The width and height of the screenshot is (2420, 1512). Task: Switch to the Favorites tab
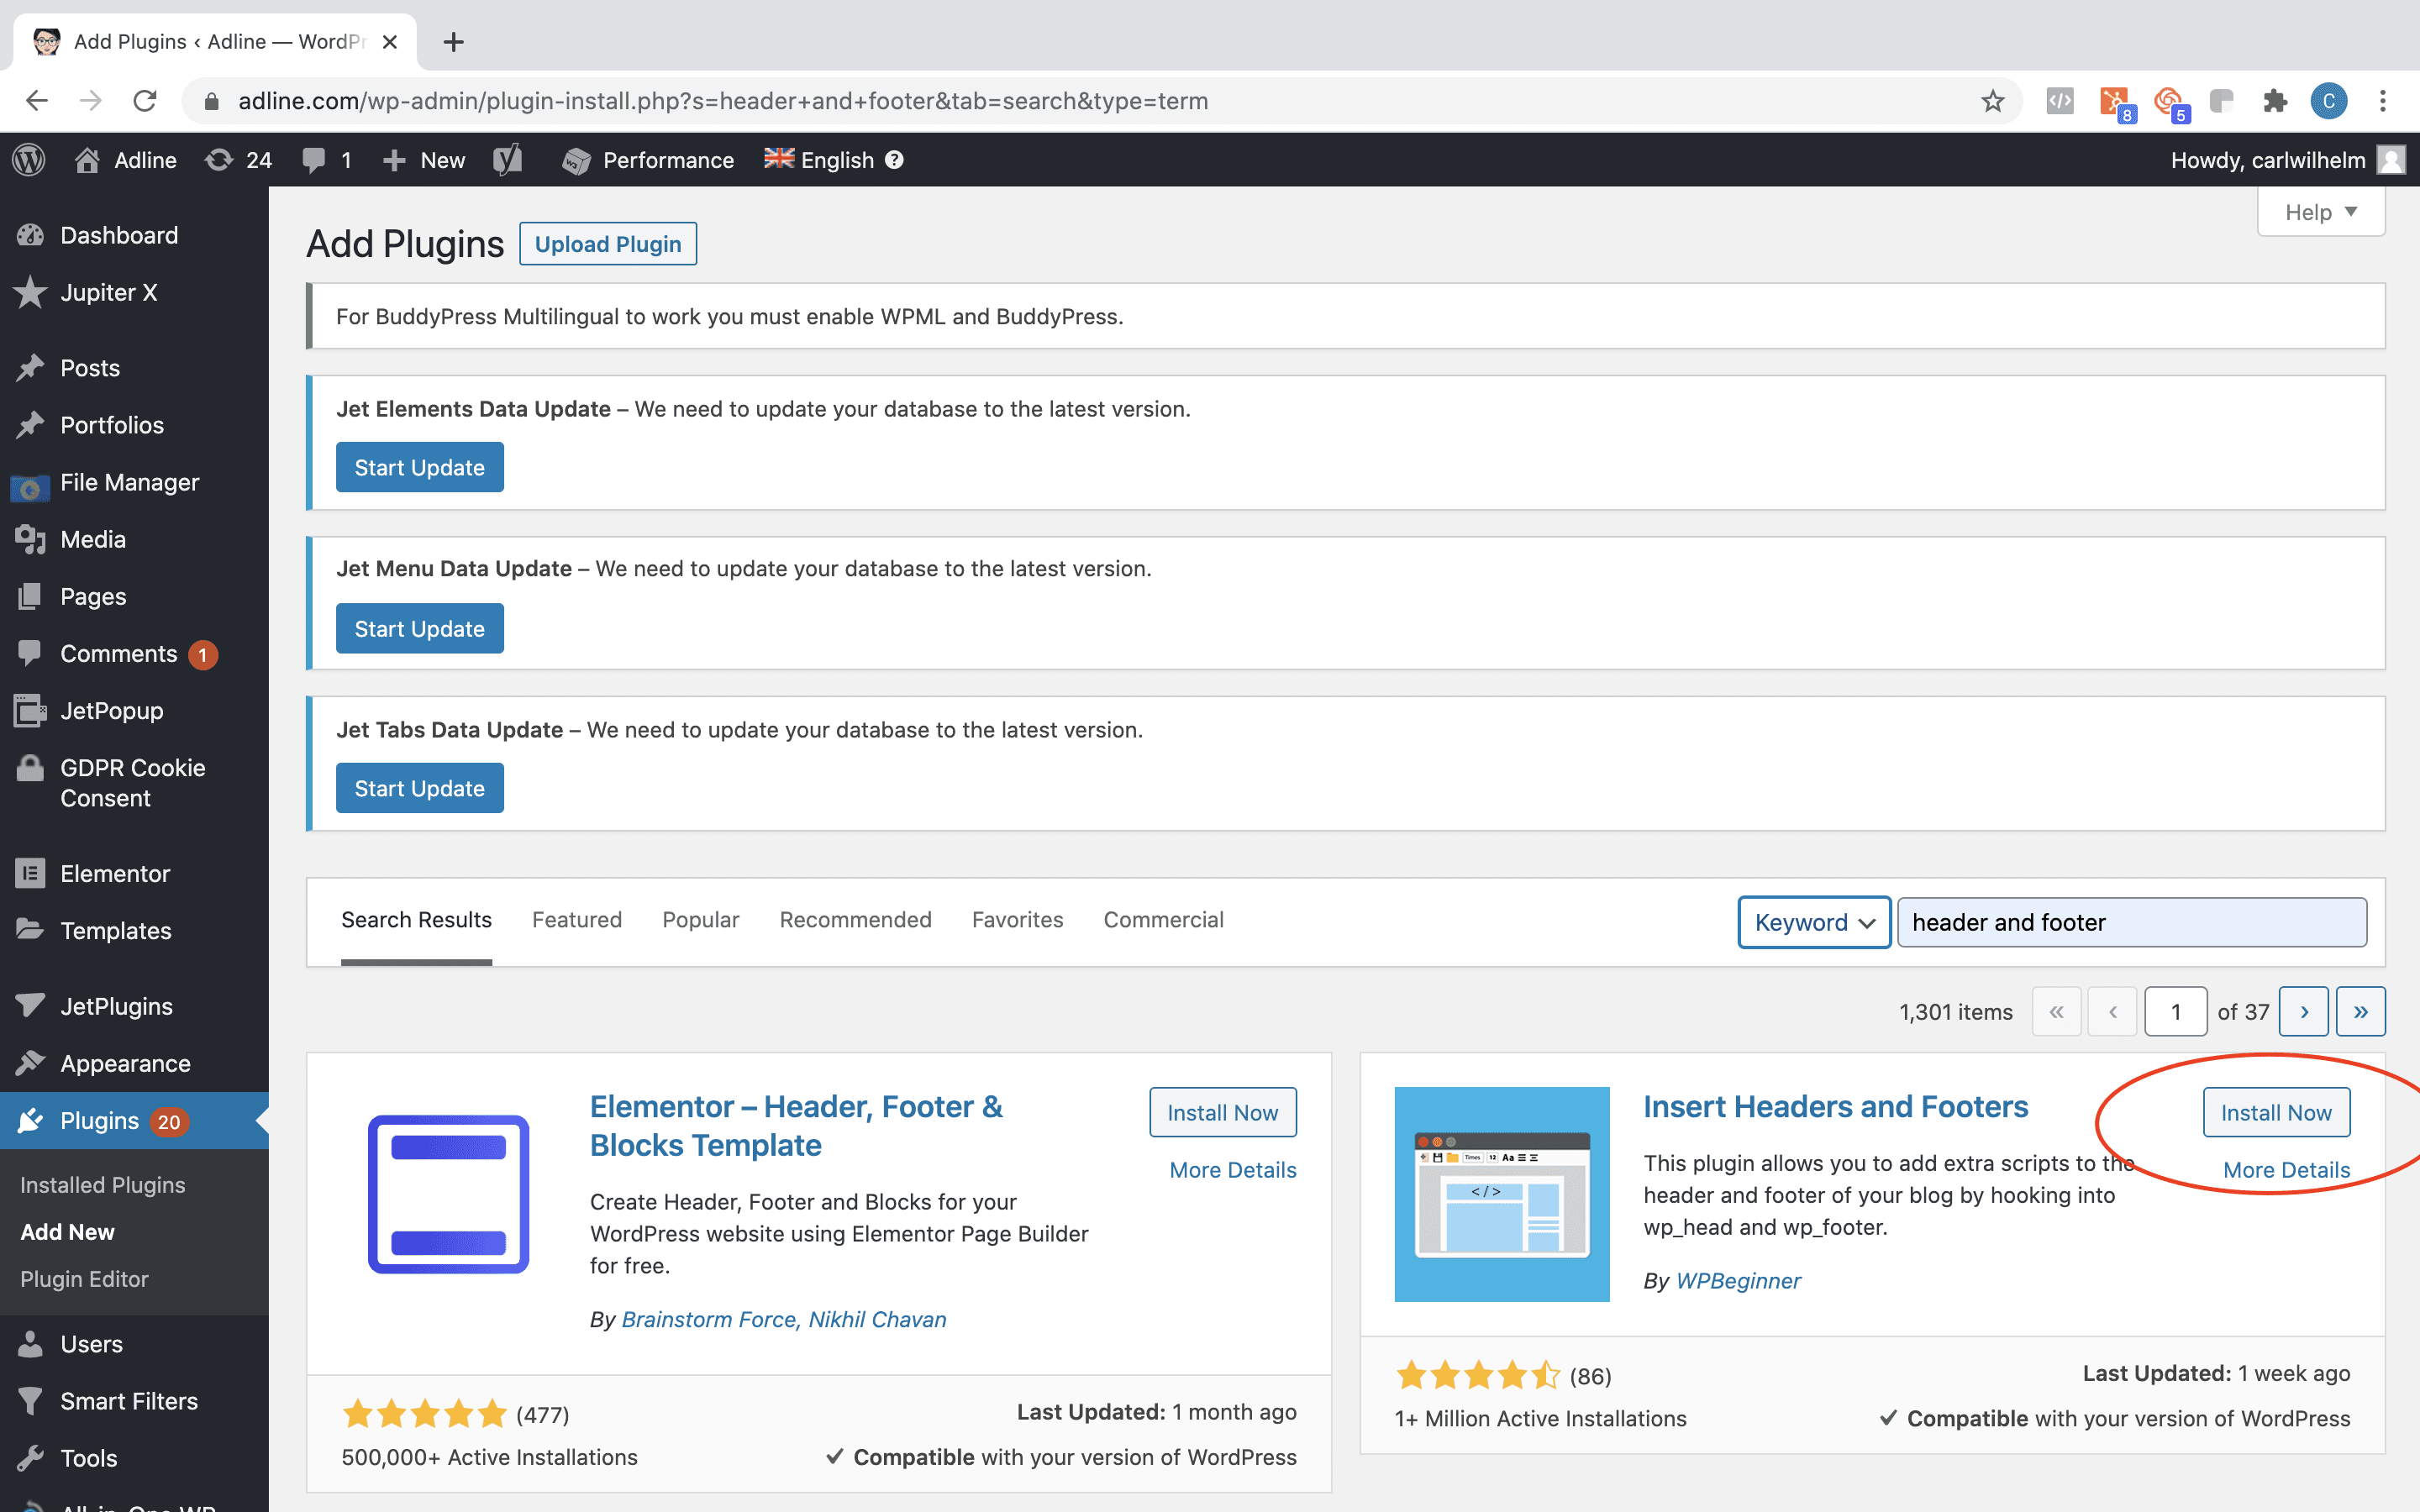pos(1018,920)
